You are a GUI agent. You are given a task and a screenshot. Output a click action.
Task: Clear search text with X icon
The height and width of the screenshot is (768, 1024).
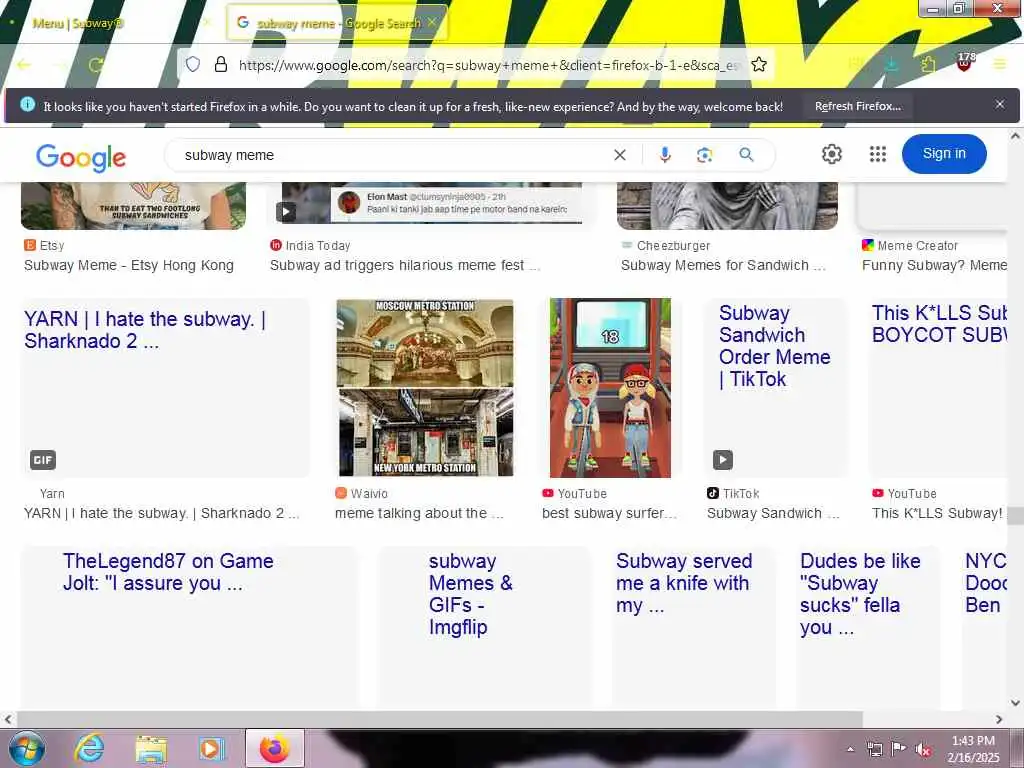coord(620,155)
